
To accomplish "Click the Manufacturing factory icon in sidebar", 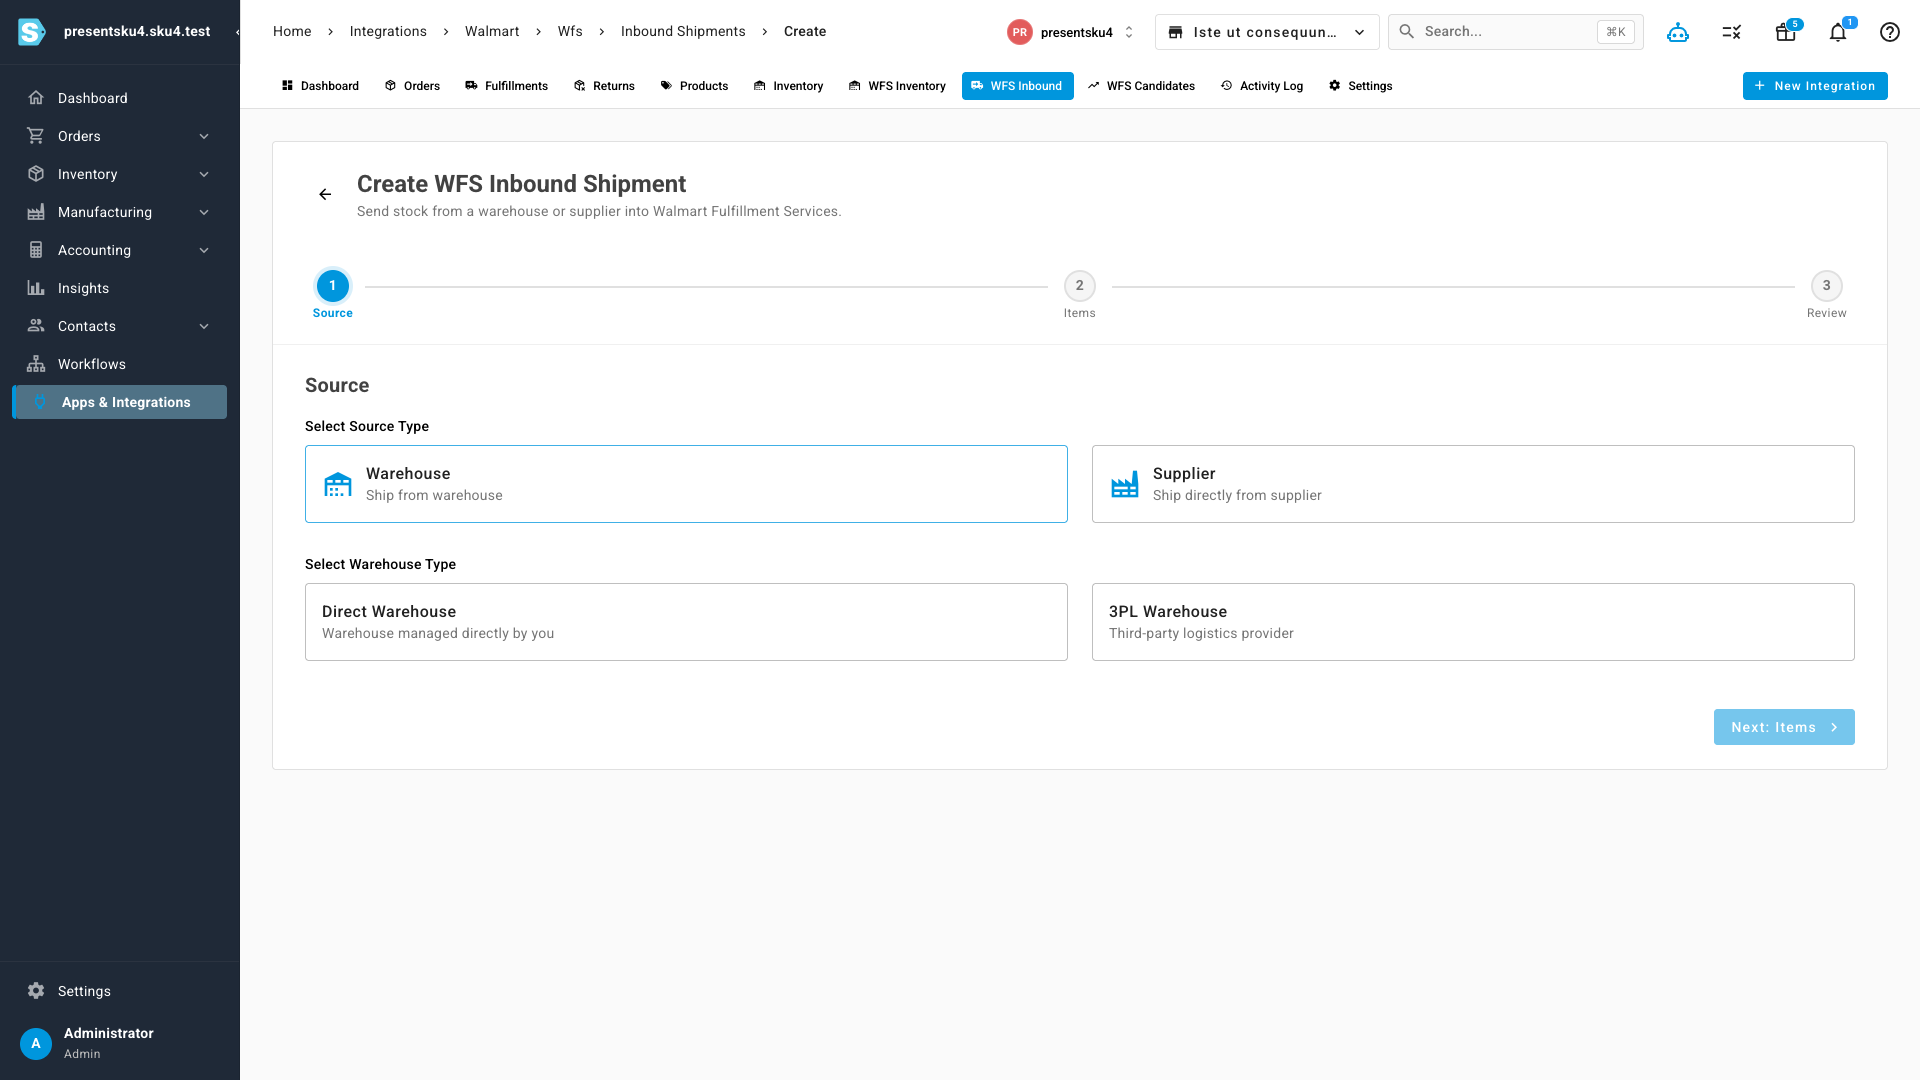I will [x=36, y=212].
